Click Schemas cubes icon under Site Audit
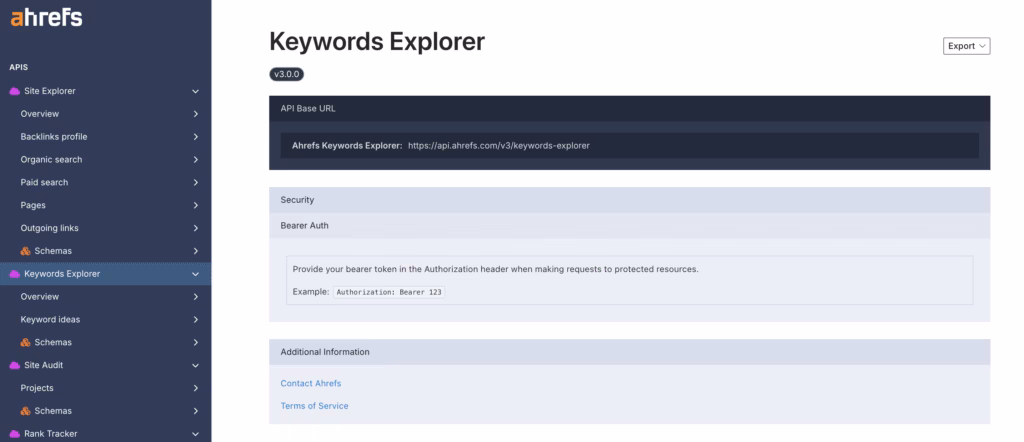This screenshot has width=1024, height=442. click(26, 411)
